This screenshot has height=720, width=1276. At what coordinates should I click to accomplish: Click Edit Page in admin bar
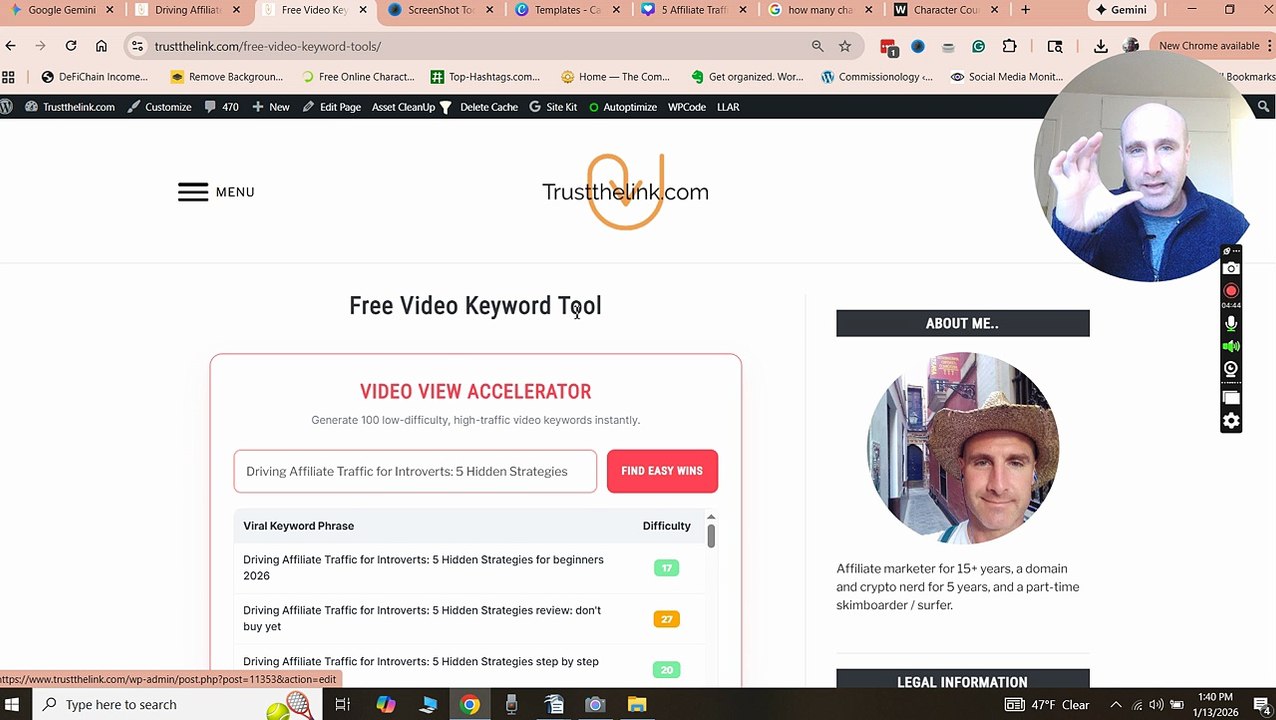(331, 107)
